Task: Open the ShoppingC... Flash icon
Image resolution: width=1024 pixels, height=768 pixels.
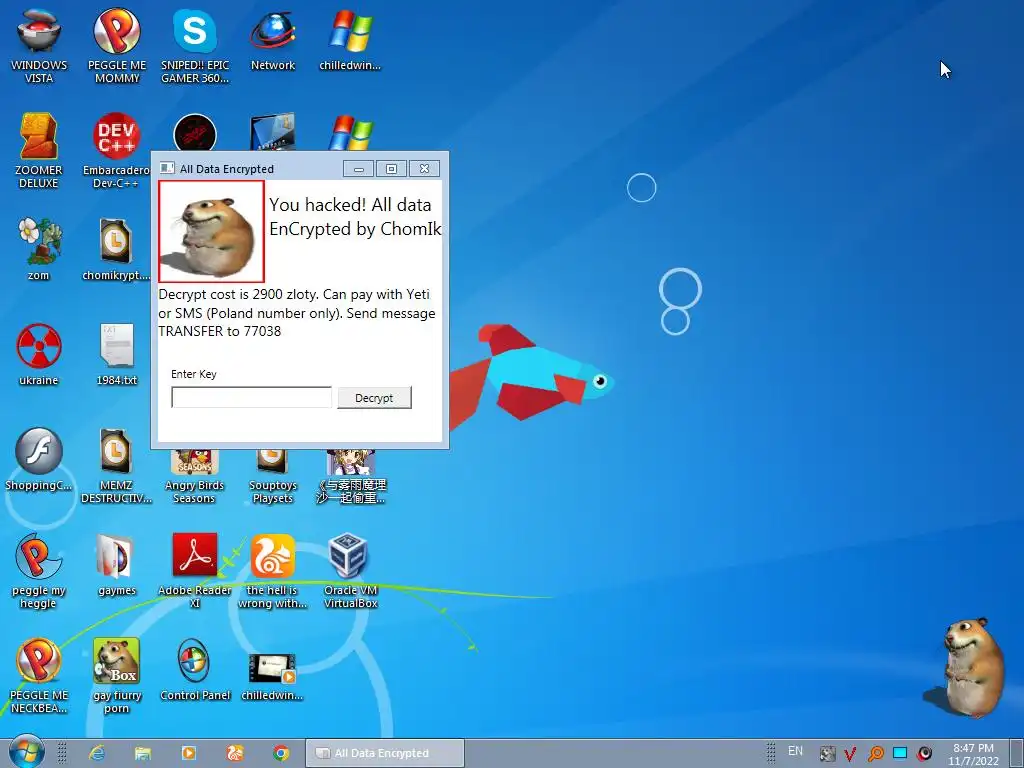Action: coord(39,459)
